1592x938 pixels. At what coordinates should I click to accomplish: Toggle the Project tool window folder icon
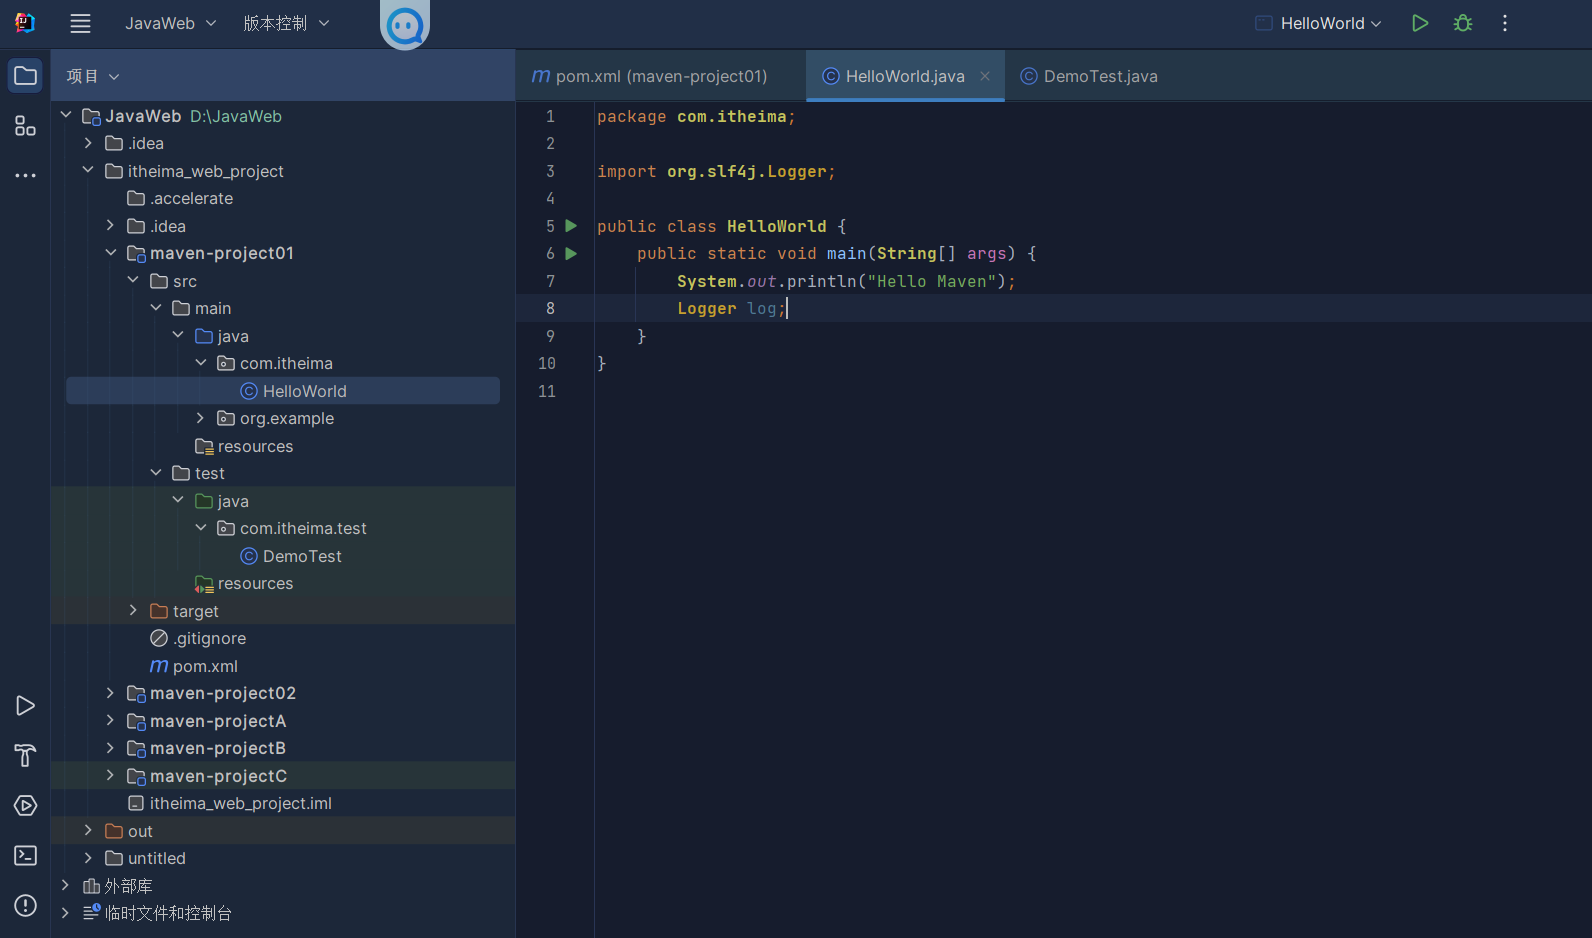(x=25, y=76)
